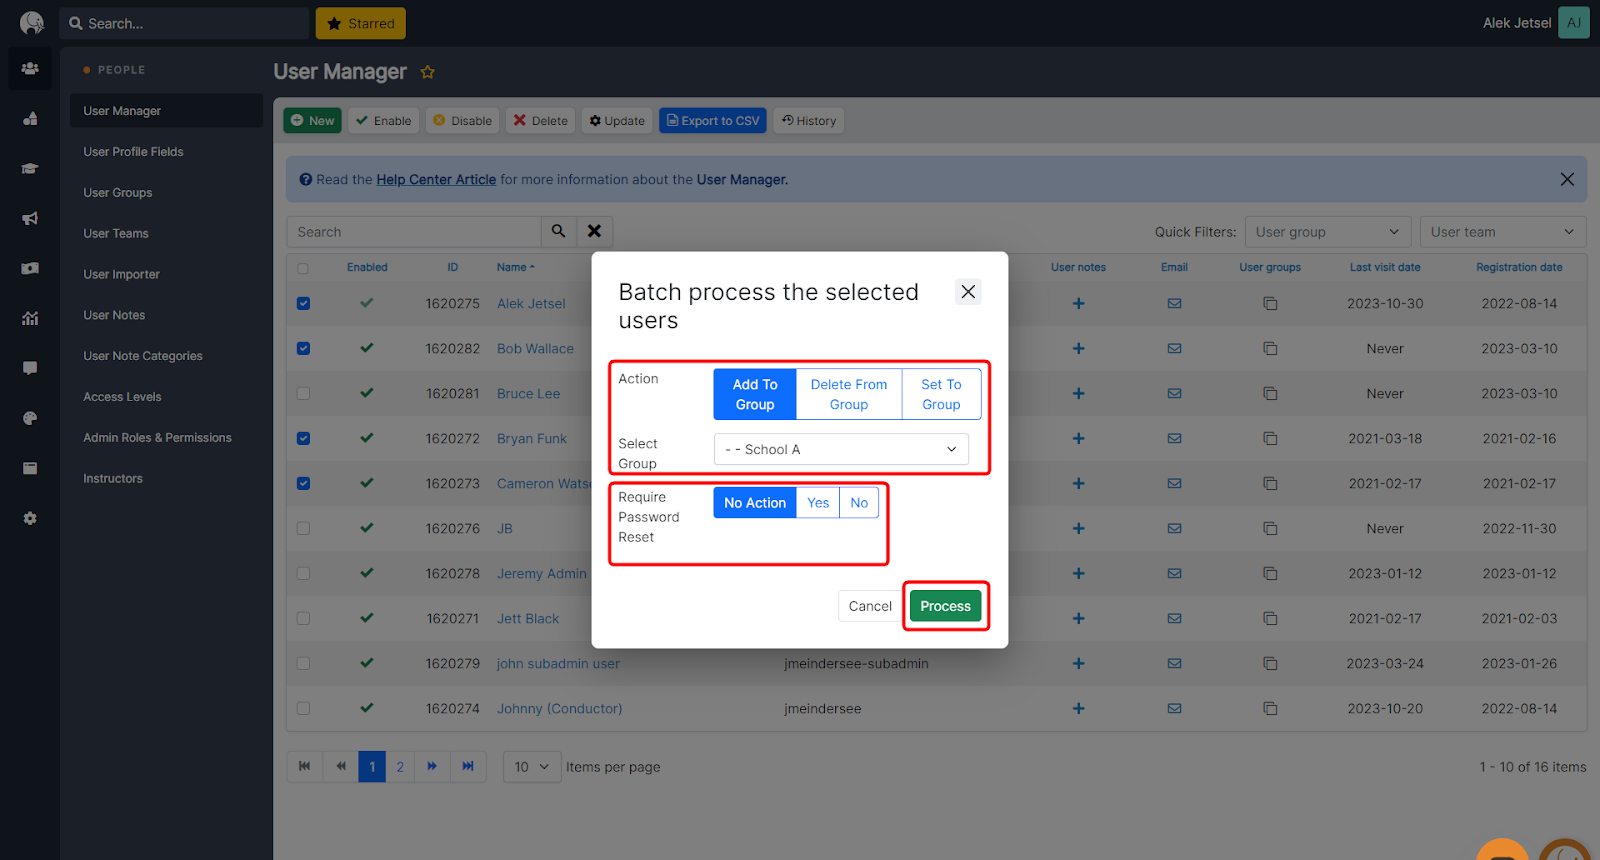Open user groups icon for Alek Jetsel
Viewport: 1600px width, 860px height.
1270,303
